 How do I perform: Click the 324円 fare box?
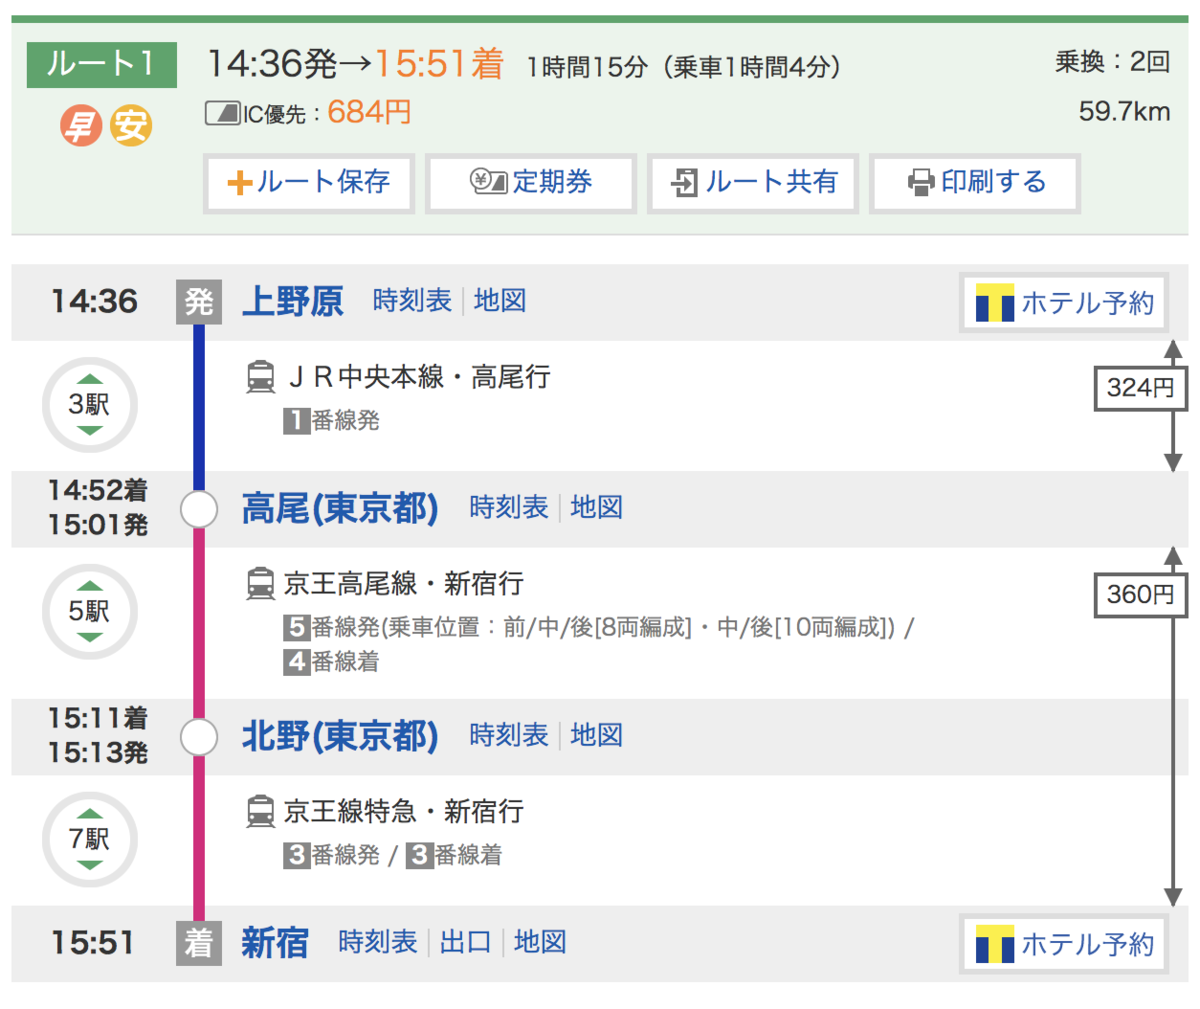tap(1139, 388)
